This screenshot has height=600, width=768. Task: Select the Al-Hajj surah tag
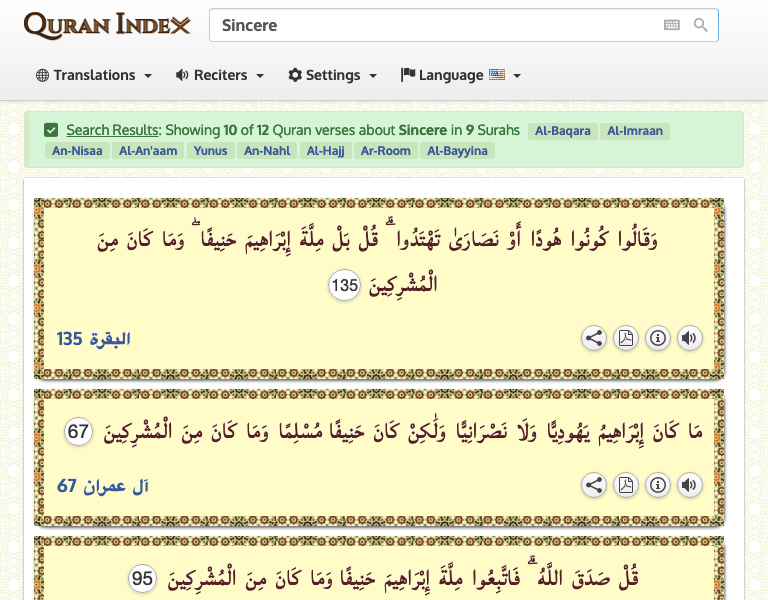(x=325, y=151)
